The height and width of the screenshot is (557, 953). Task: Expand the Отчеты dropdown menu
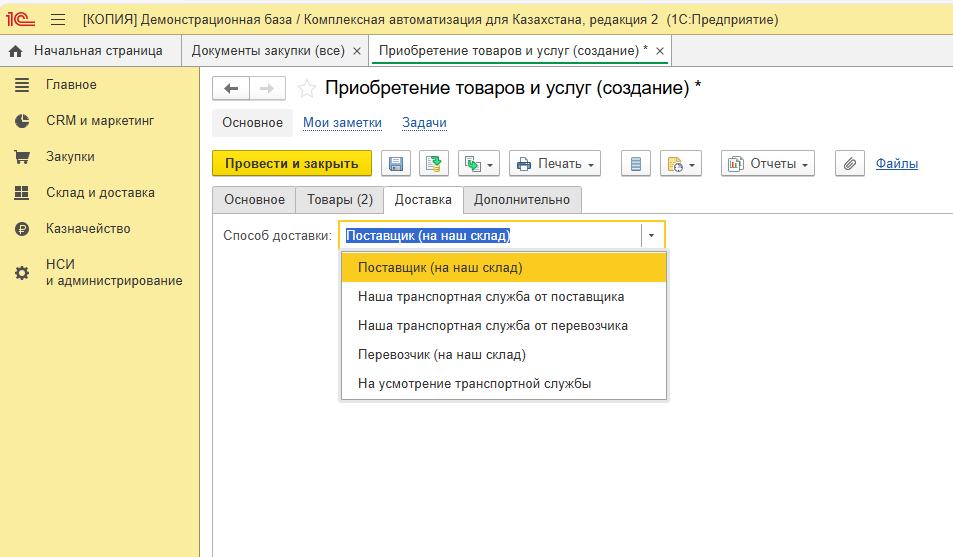pos(768,164)
